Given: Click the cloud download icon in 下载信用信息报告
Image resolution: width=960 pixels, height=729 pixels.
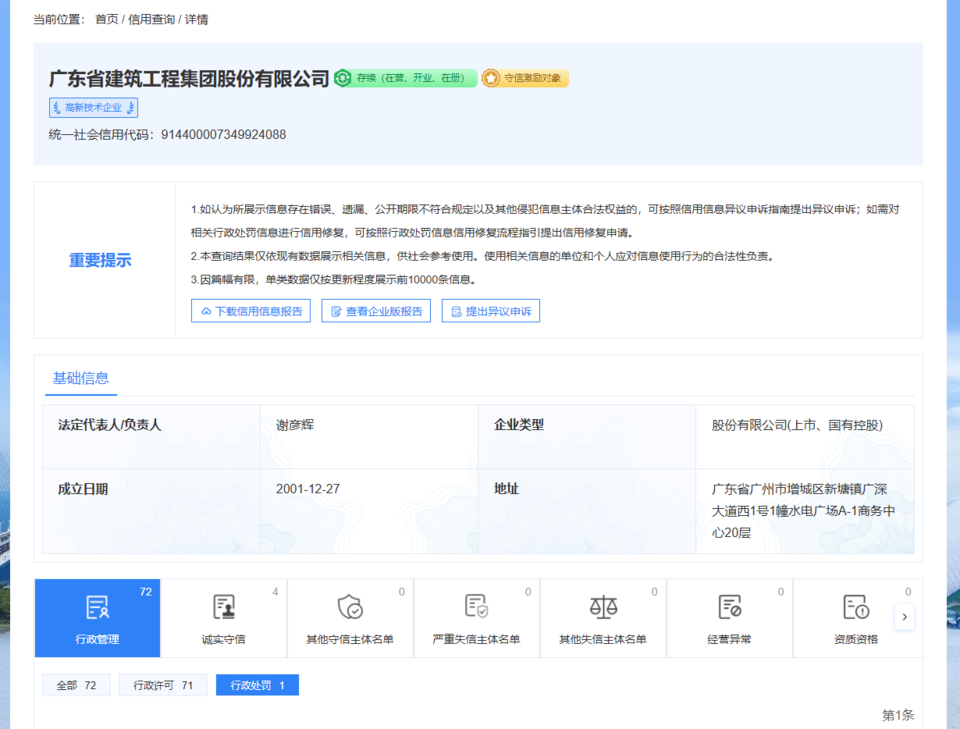Looking at the screenshot, I should click(206, 312).
